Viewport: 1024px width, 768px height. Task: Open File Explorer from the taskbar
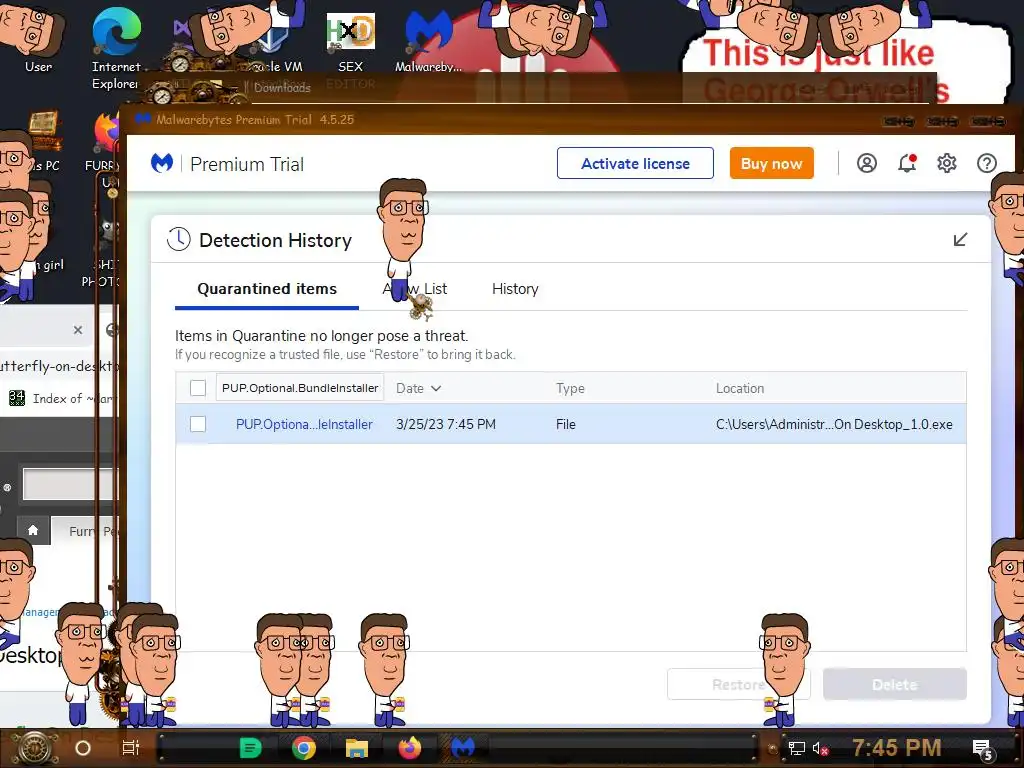357,748
